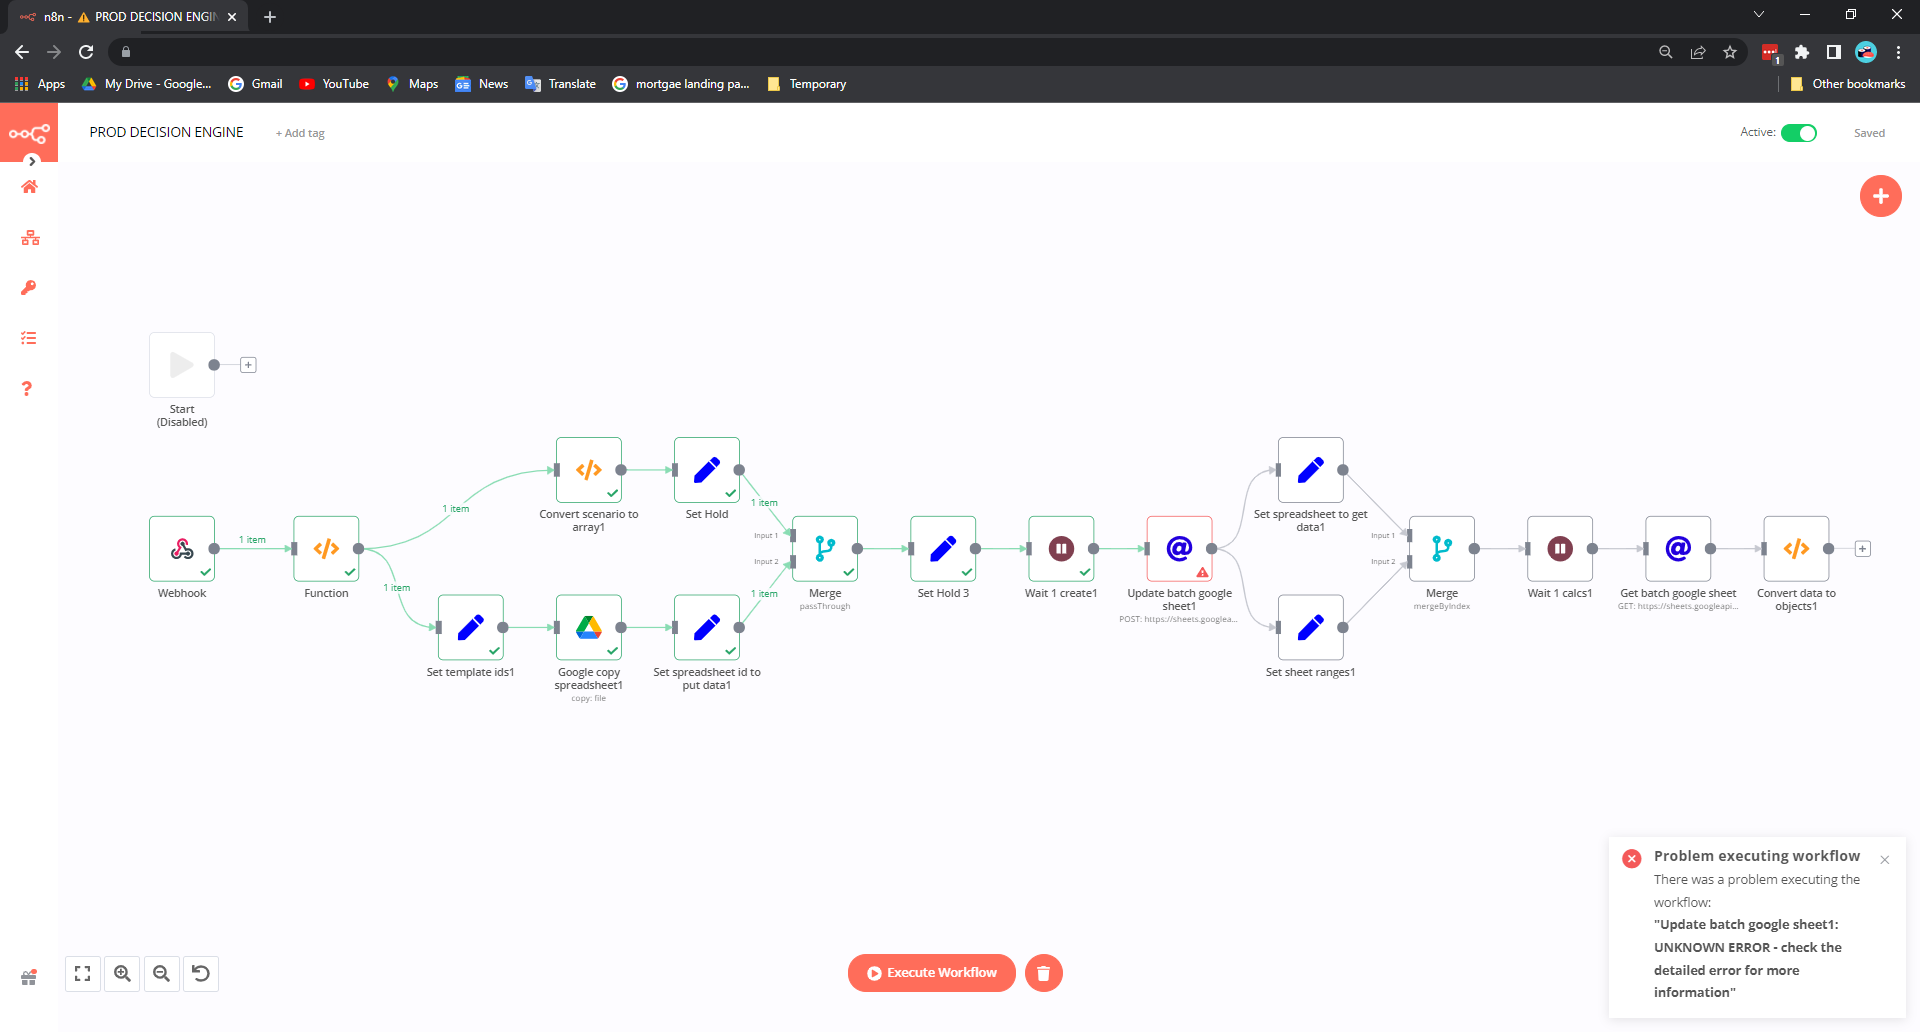Viewport: 1920px width, 1032px height.
Task: Open help question mark in sidebar
Action: point(27,388)
